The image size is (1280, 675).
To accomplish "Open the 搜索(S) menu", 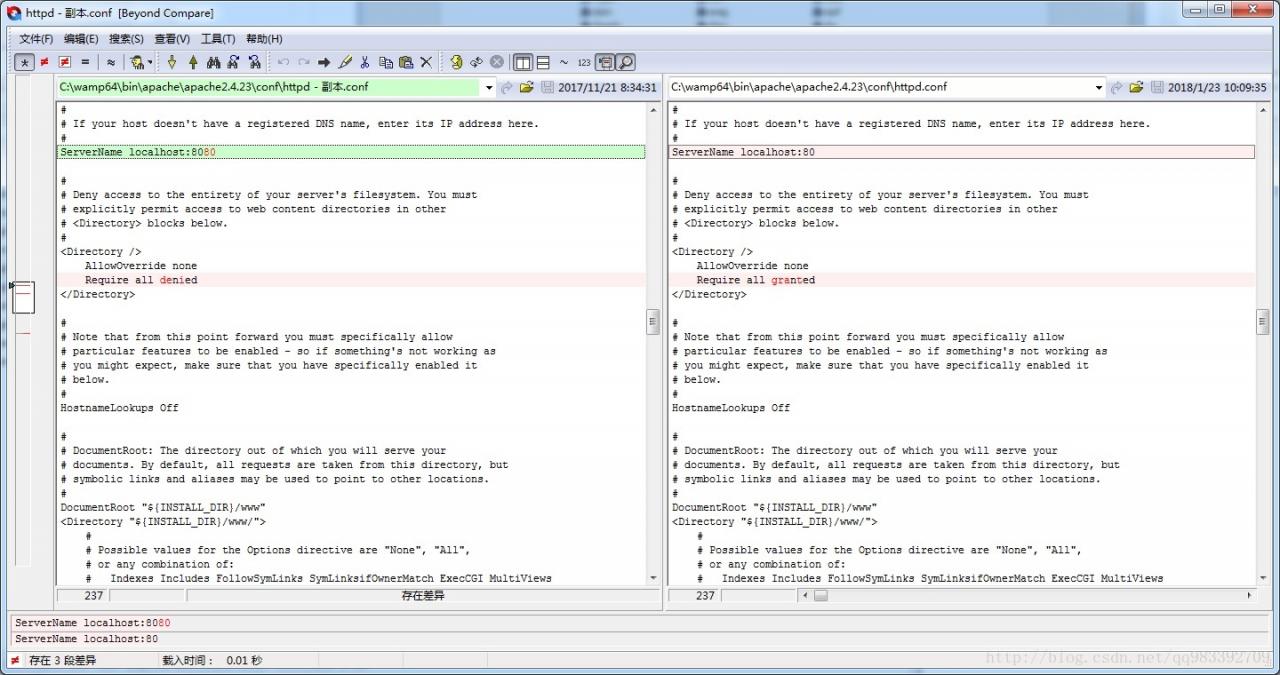I will click(126, 39).
